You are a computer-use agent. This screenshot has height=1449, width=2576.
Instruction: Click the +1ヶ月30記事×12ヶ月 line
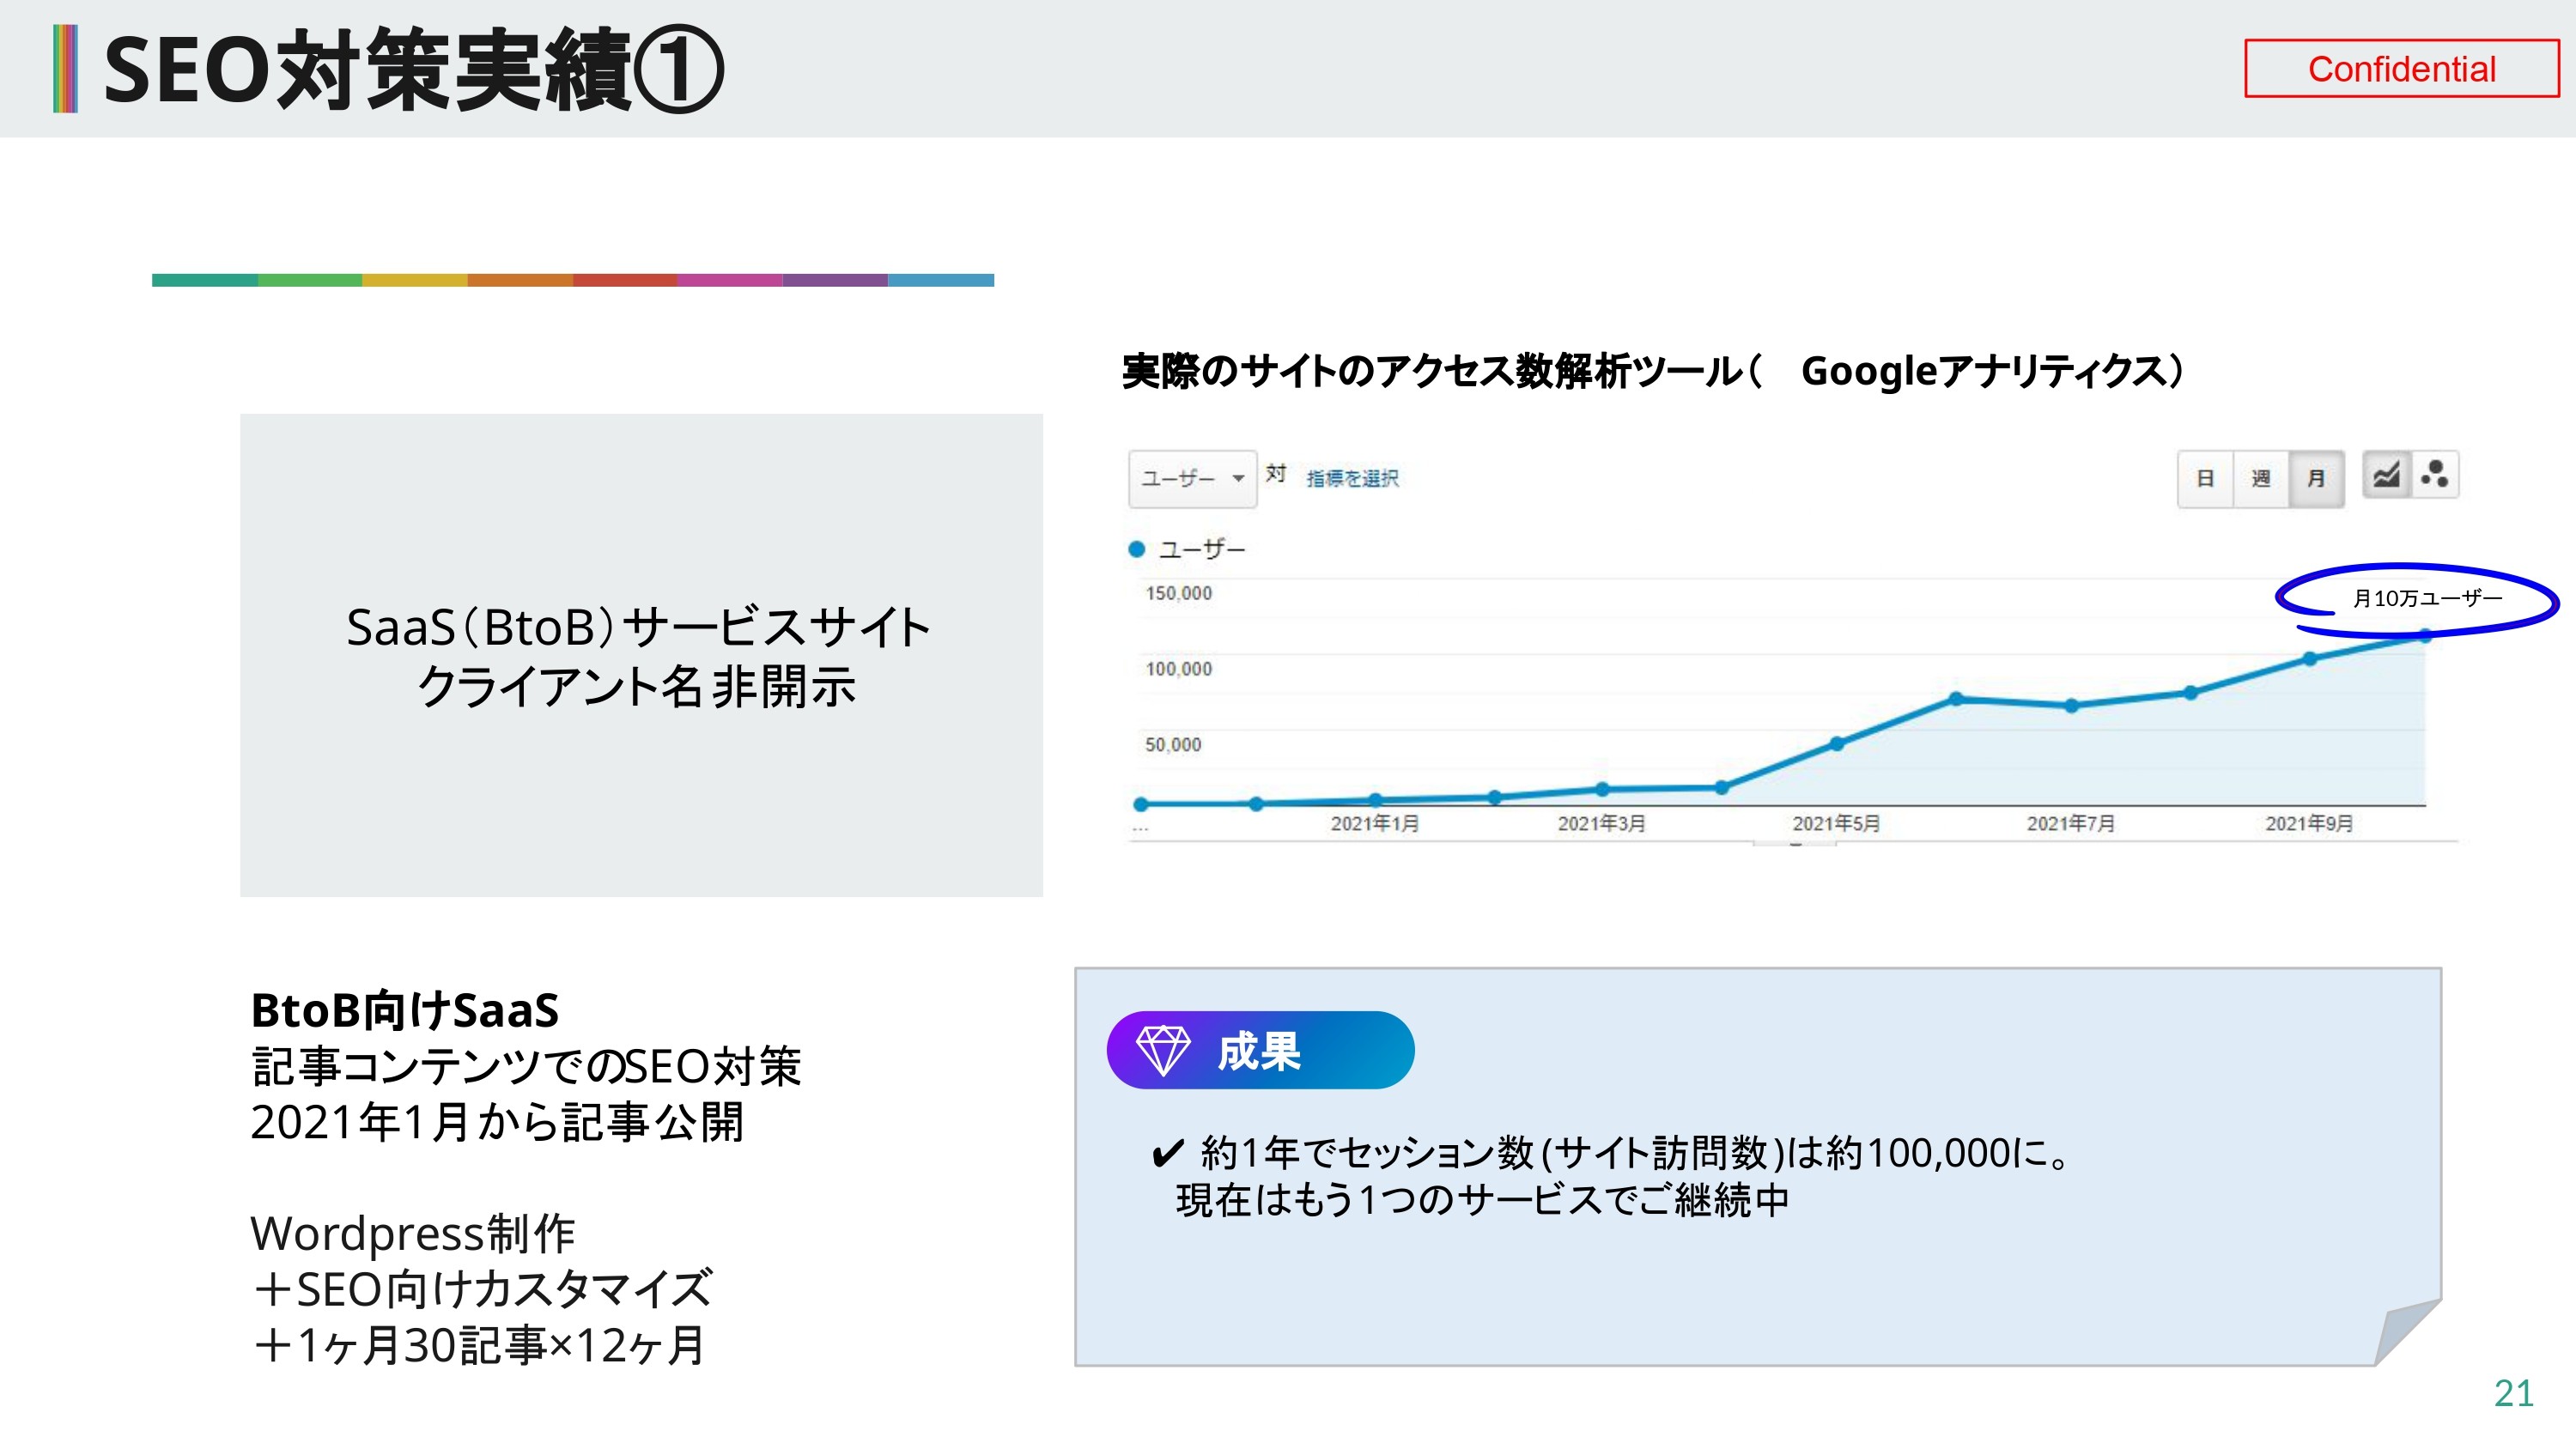[x=479, y=1345]
